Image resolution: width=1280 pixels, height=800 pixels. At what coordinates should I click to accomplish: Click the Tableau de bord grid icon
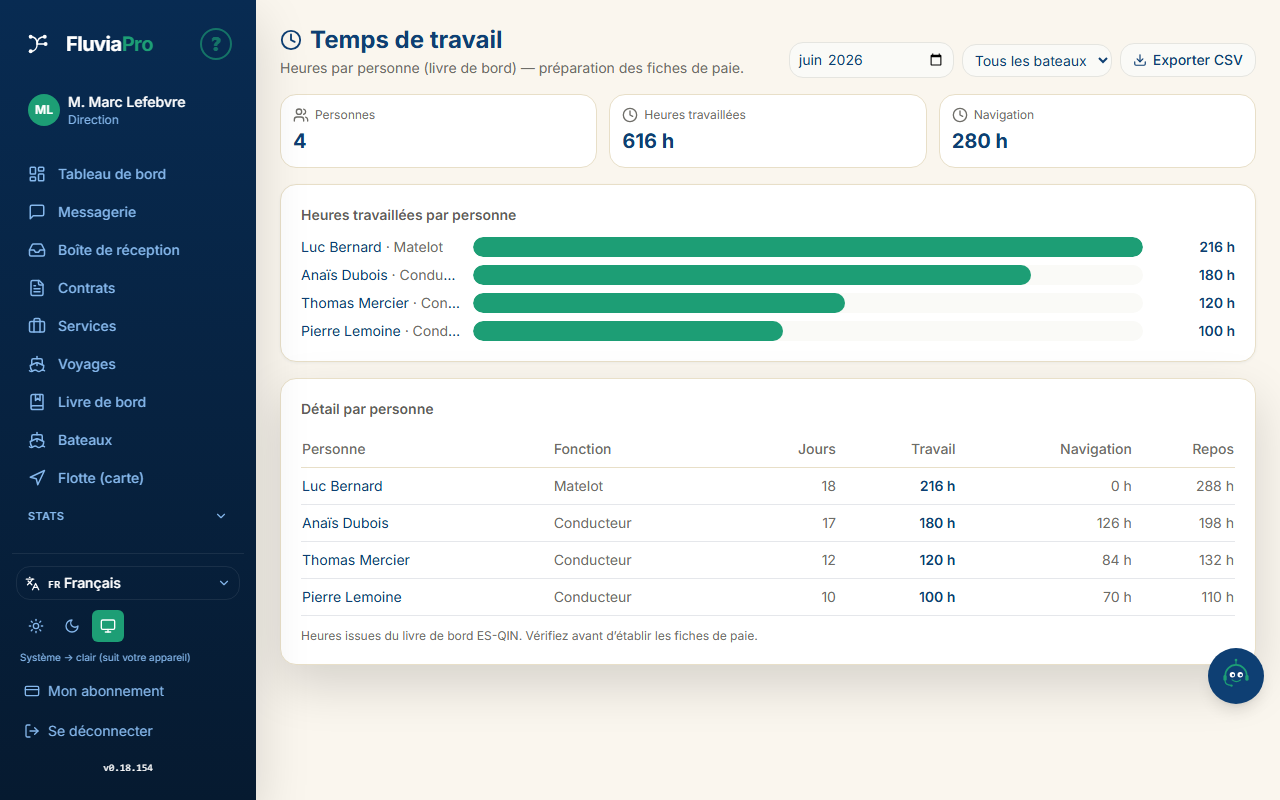(x=37, y=174)
